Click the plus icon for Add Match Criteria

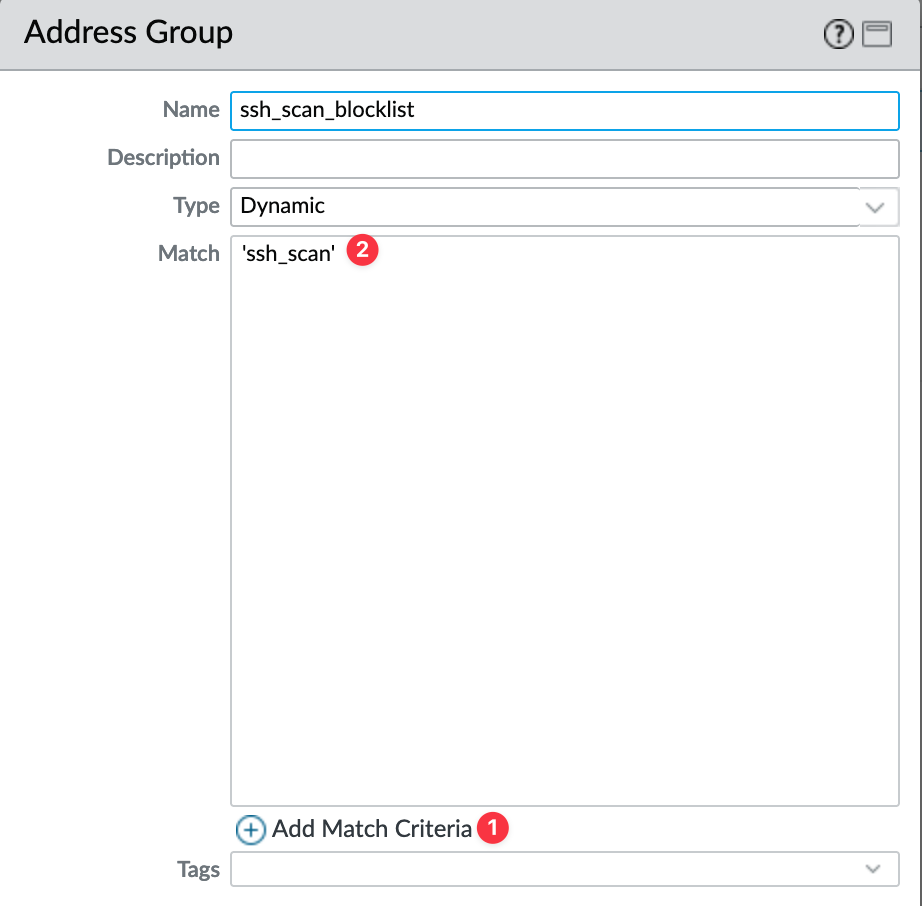(x=250, y=830)
